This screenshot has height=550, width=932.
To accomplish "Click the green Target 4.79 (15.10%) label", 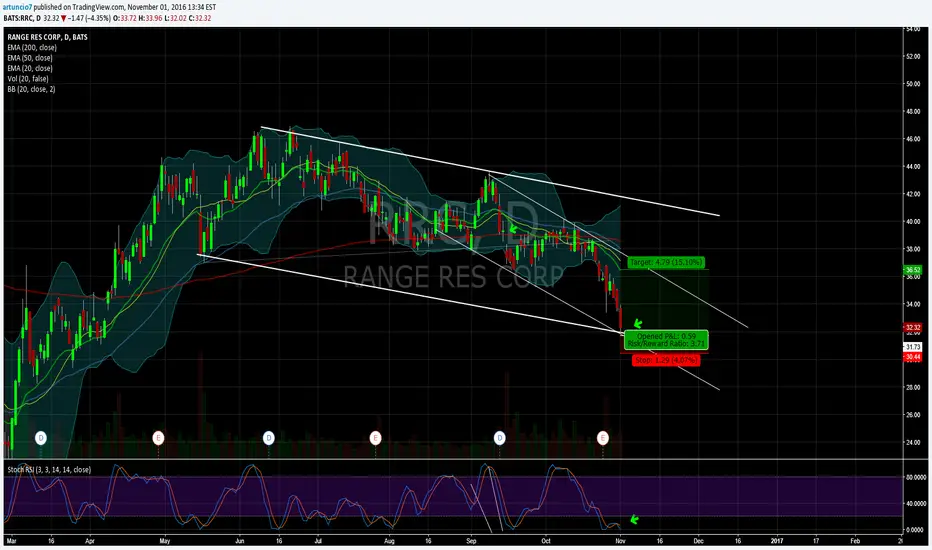I will [666, 262].
